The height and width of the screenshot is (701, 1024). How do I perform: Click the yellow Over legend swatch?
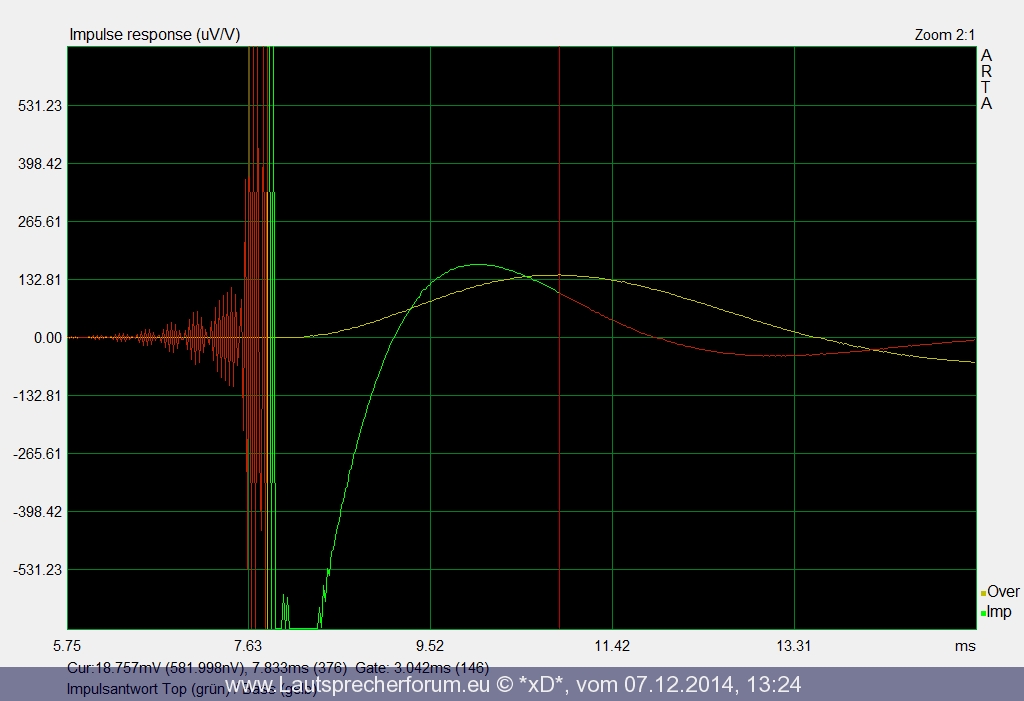983,594
